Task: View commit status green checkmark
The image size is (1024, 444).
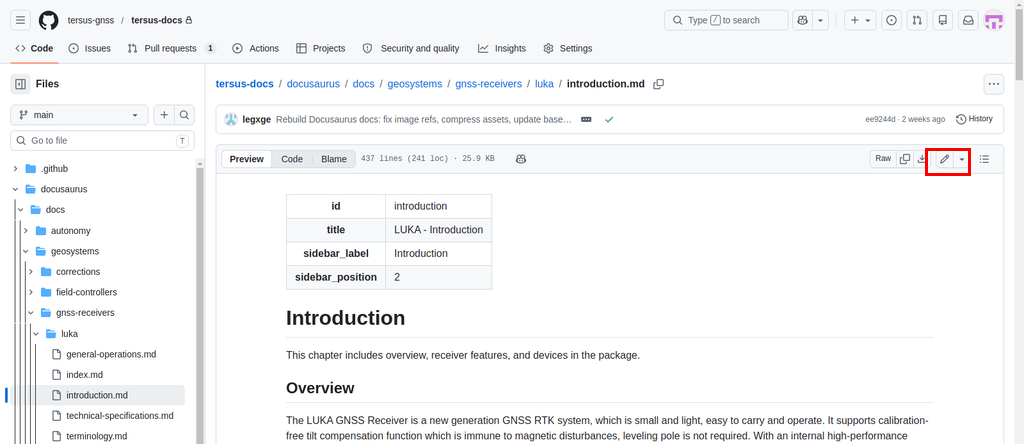Action: (x=609, y=119)
